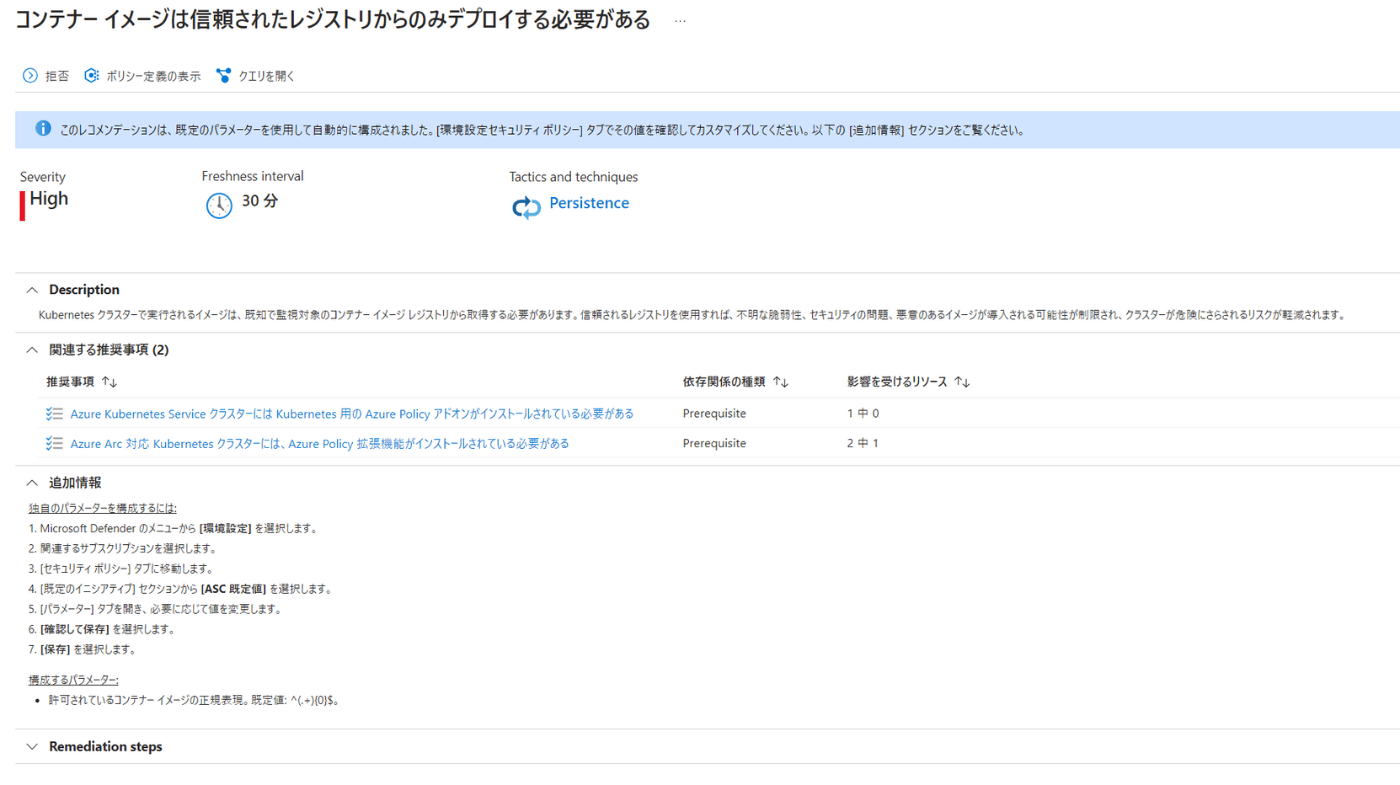Click step 7 保存 を選択します text
Screen dimensions: 1400x785
pyautogui.click(x=82, y=649)
